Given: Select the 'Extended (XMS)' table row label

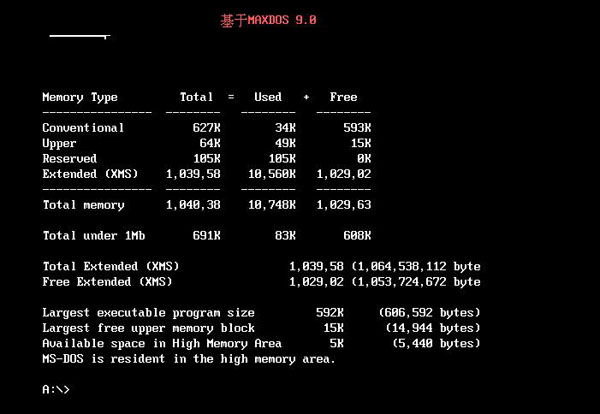Looking at the screenshot, I should pyautogui.click(x=90, y=174).
